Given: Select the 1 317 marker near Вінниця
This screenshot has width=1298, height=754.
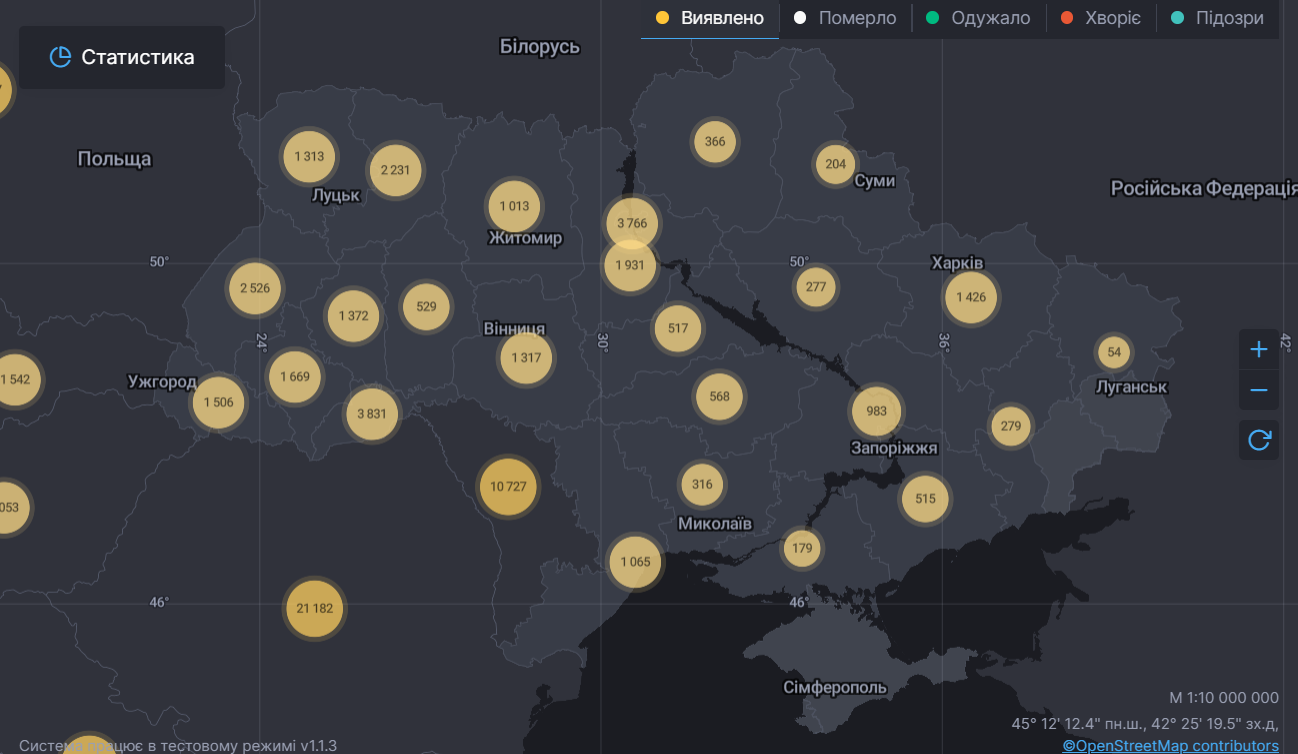Looking at the screenshot, I should point(526,358).
